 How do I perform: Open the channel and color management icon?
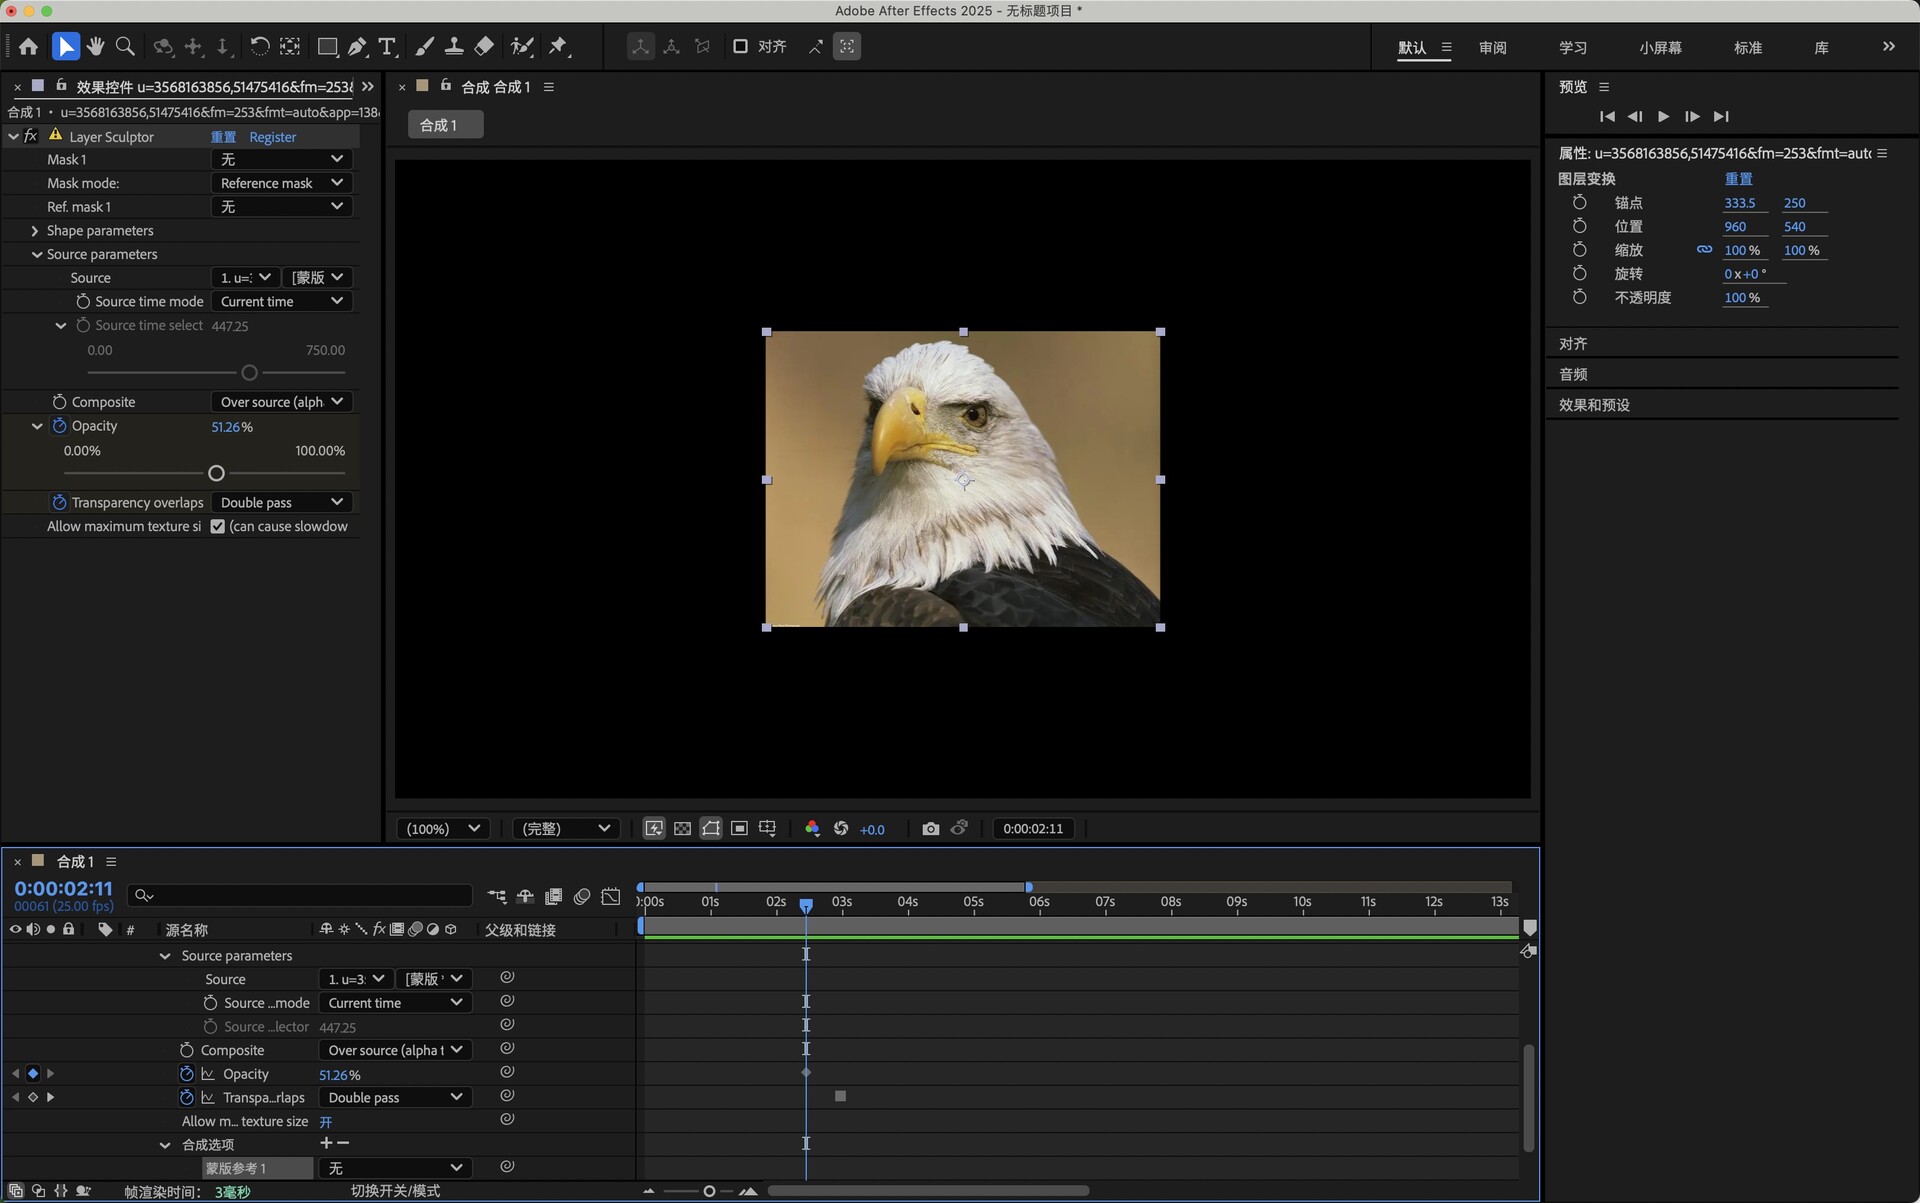pos(812,829)
